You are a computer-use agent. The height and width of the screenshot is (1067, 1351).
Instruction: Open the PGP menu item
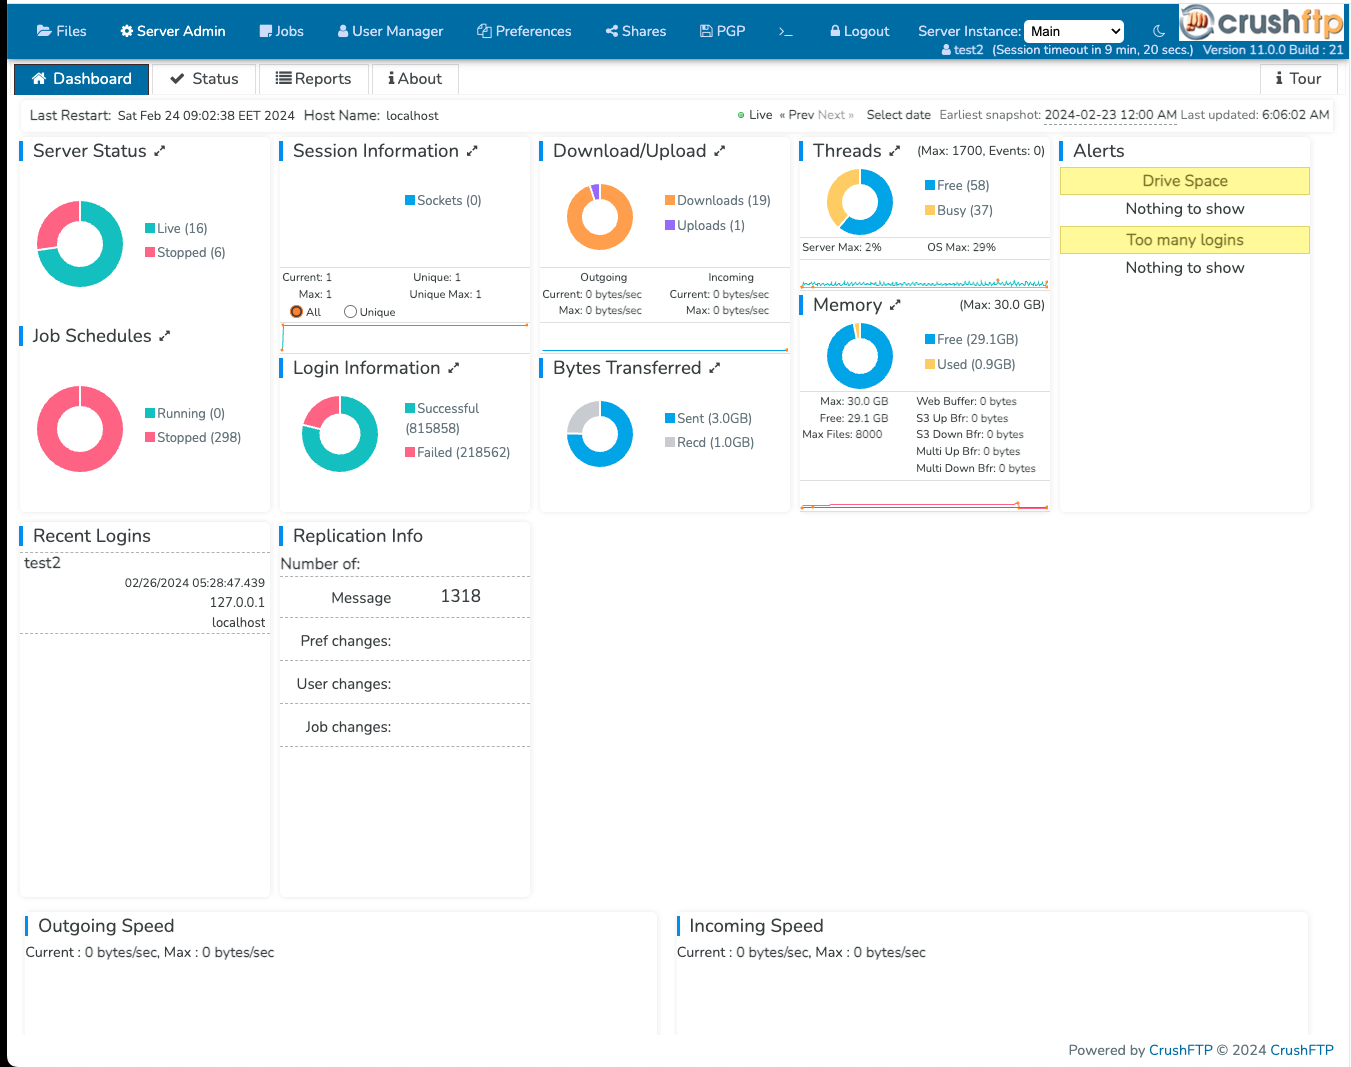(x=722, y=31)
